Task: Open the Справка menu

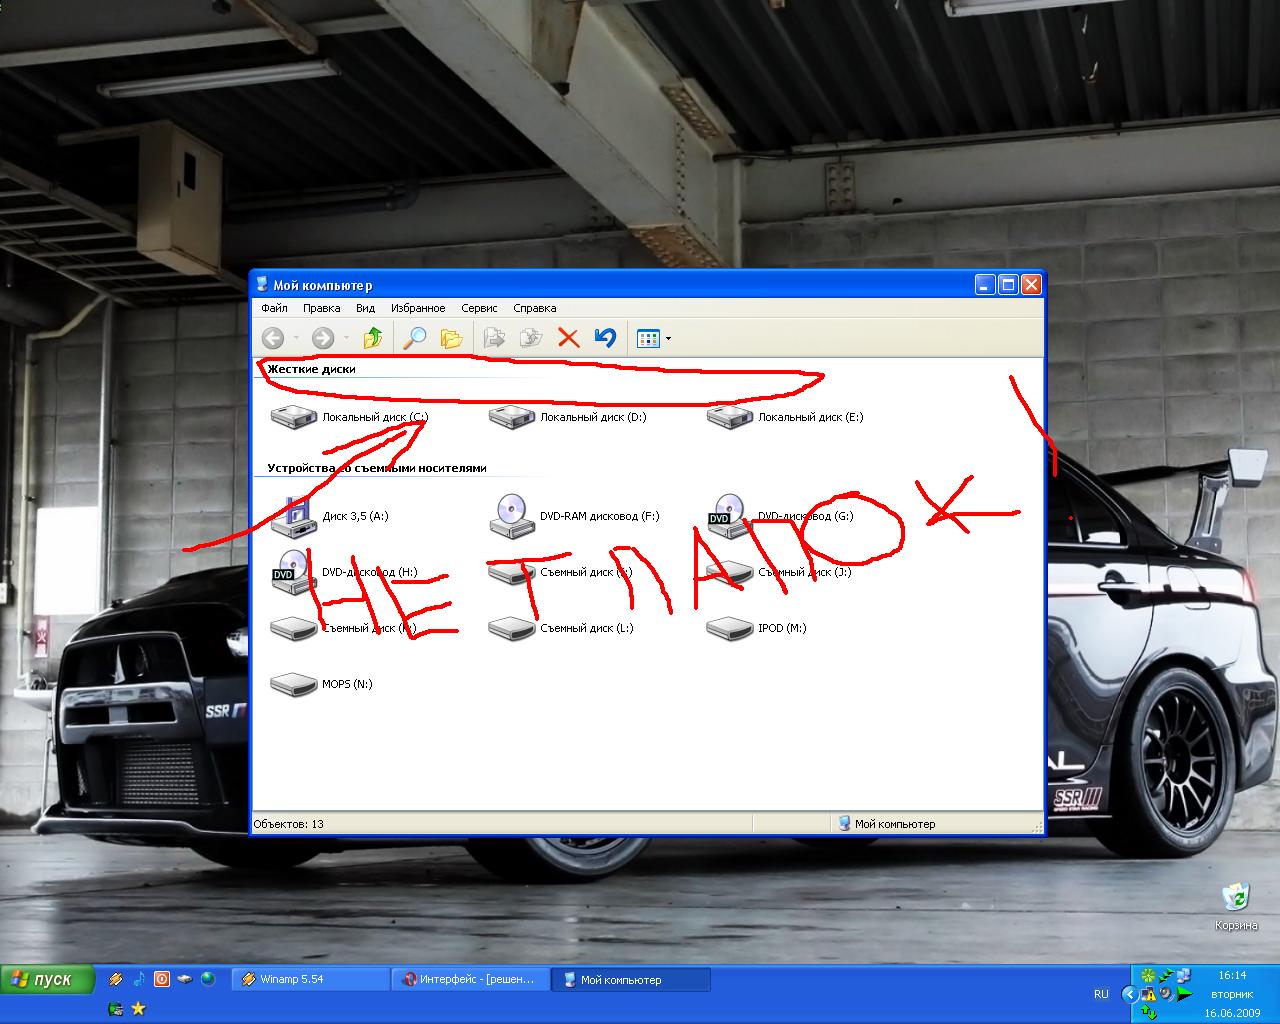Action: point(535,308)
